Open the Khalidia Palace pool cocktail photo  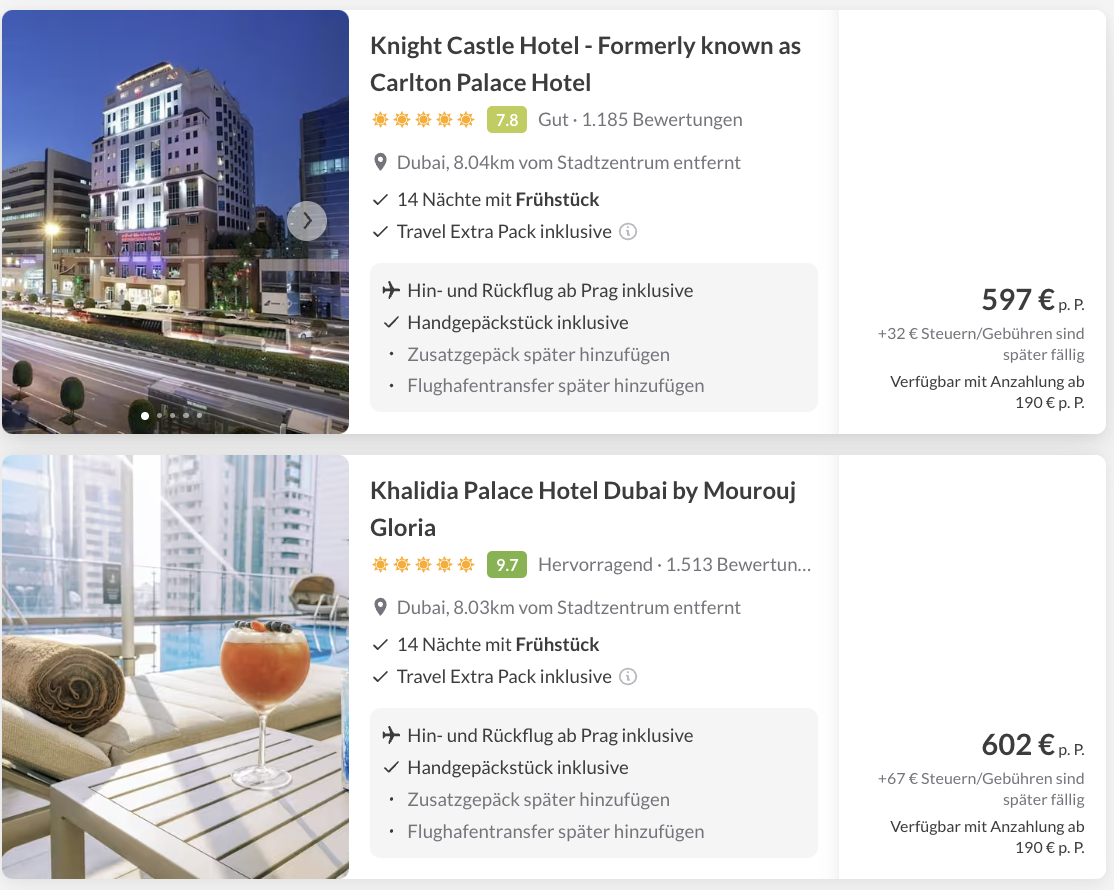175,667
